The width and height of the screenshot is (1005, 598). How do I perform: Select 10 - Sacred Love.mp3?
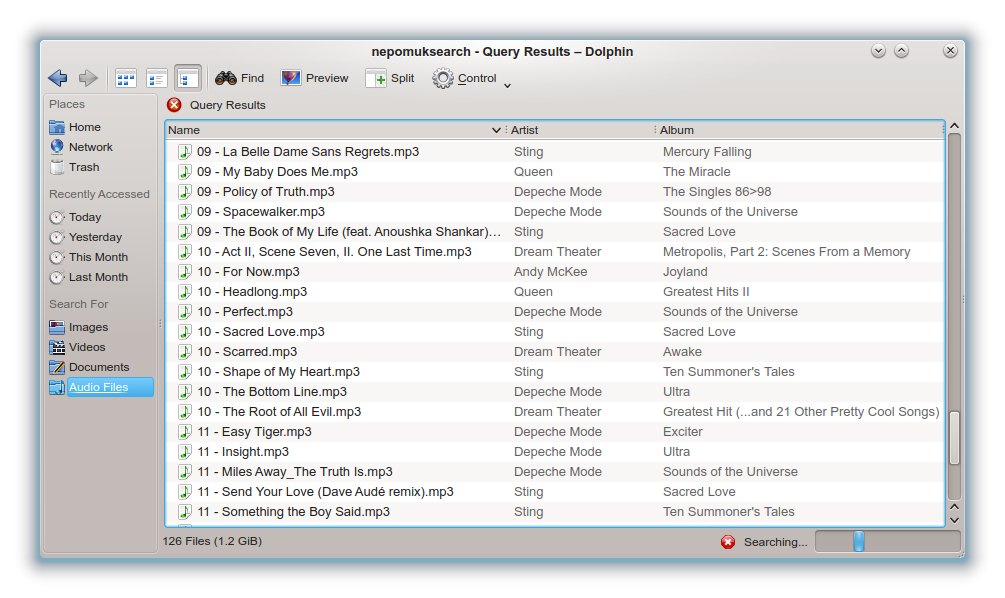[x=260, y=331]
